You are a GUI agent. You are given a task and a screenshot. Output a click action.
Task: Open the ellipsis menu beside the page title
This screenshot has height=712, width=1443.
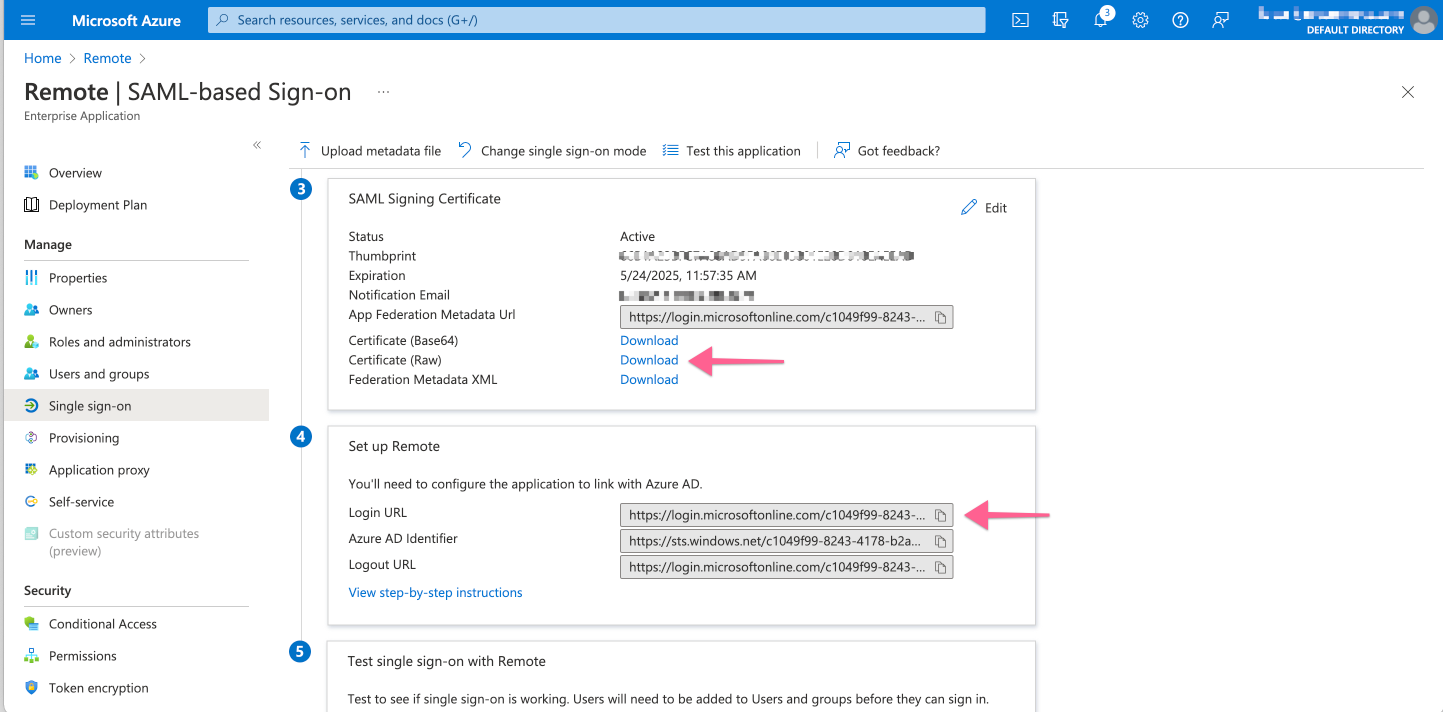pos(383,91)
